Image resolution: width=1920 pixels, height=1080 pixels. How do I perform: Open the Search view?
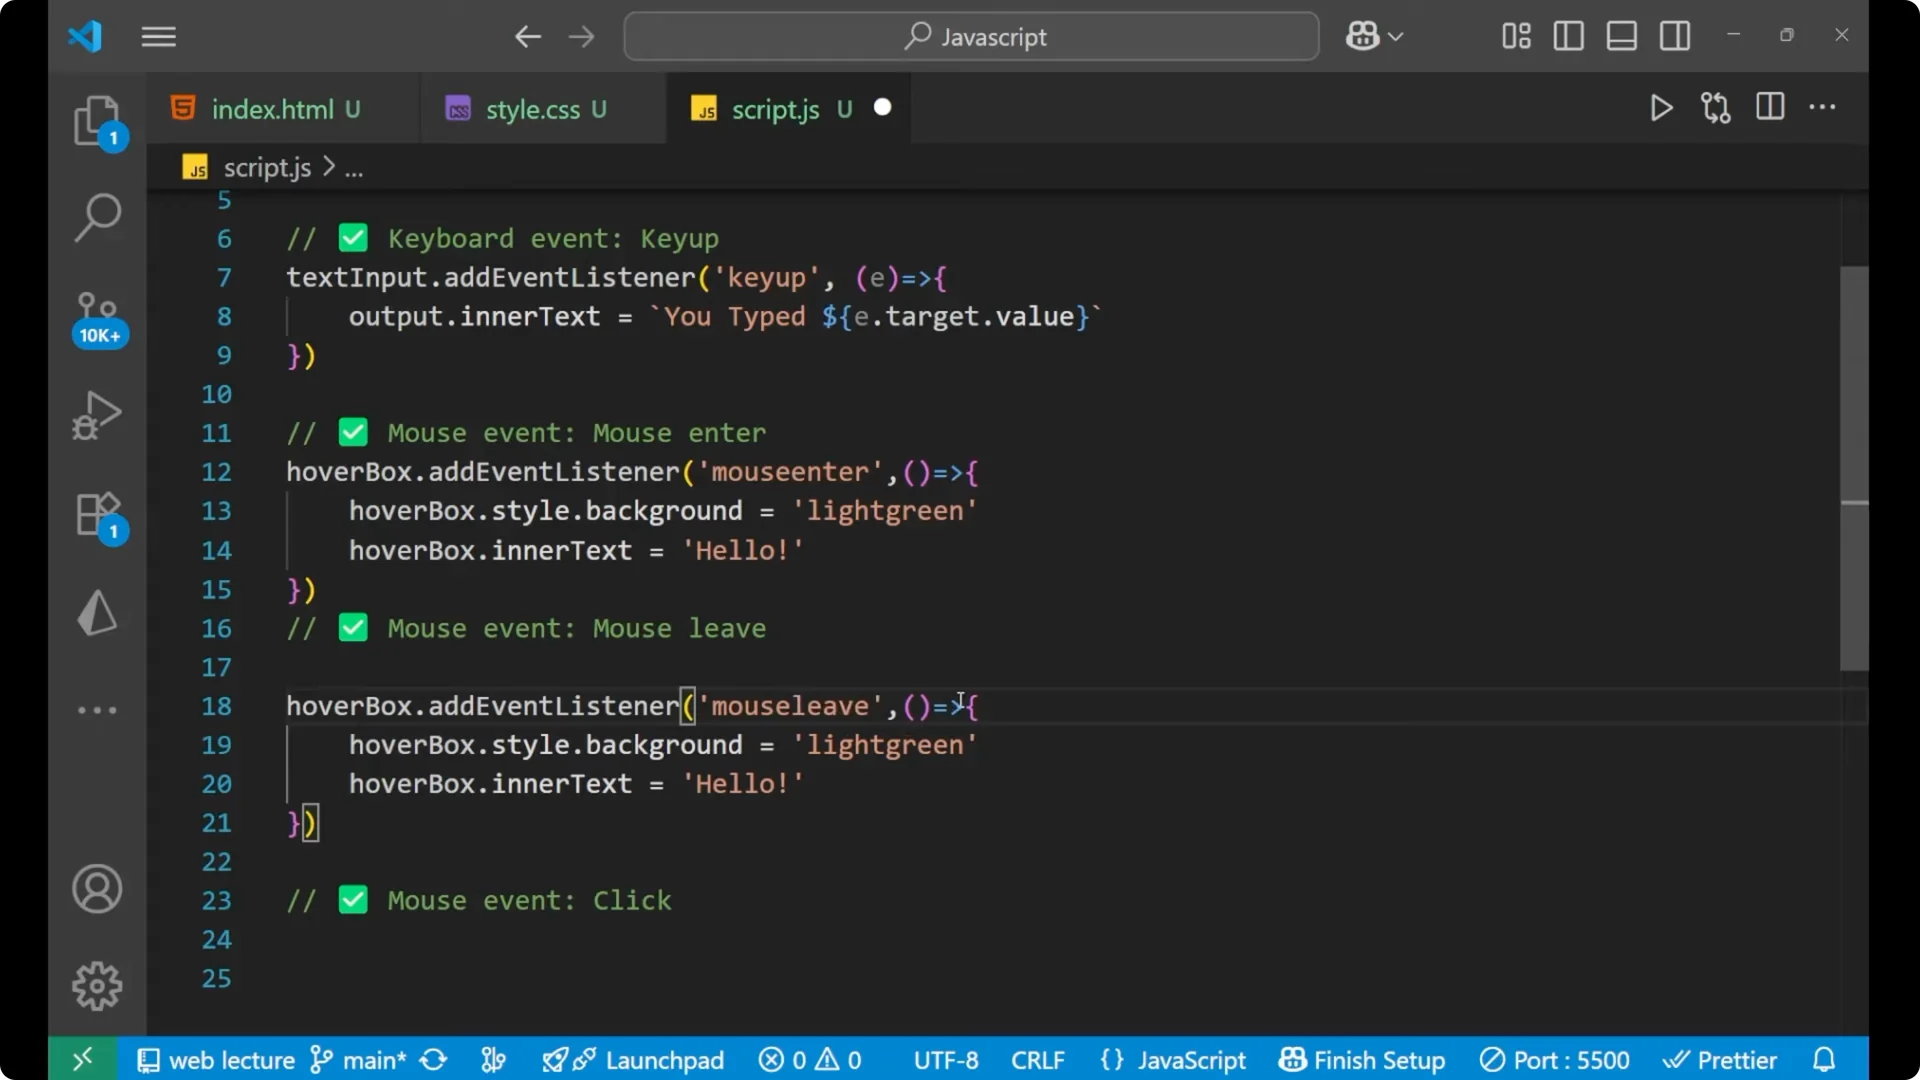(97, 215)
